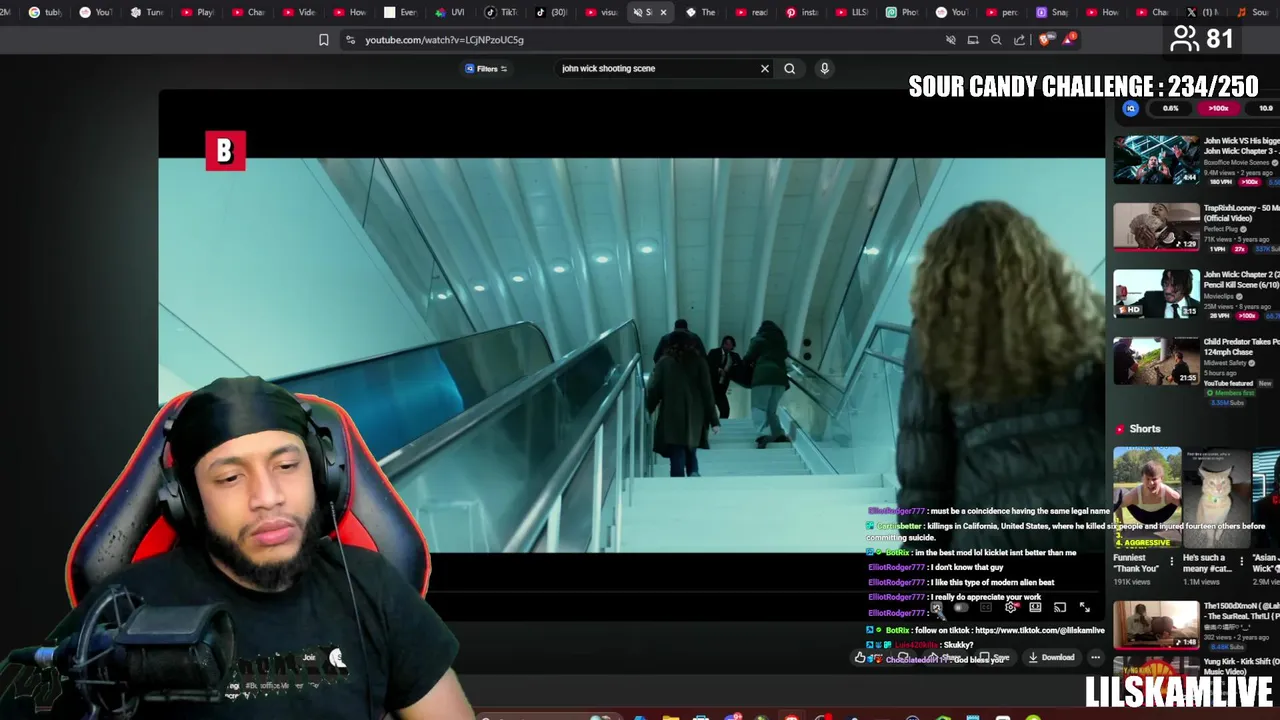Click the blue IQ circle icon in the sidebar
Image resolution: width=1280 pixels, height=720 pixels.
[x=1131, y=108]
